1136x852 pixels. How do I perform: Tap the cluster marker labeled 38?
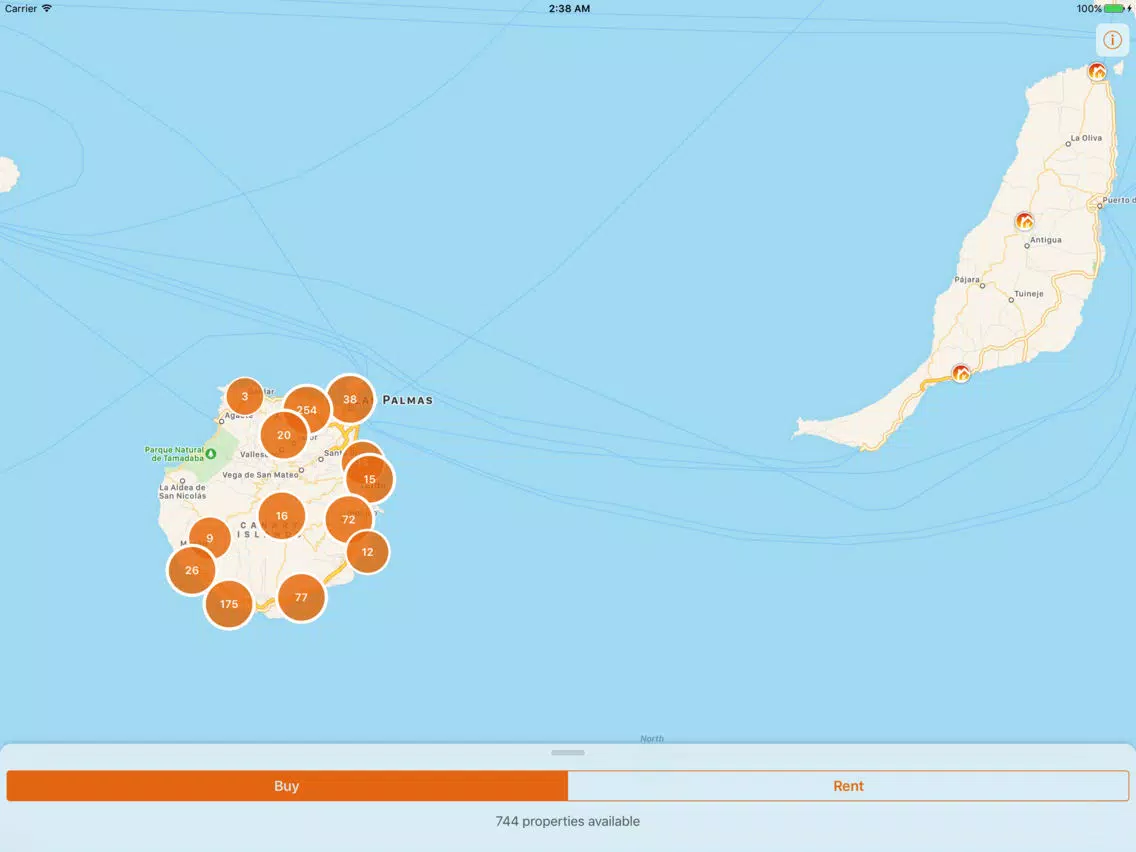click(x=351, y=398)
